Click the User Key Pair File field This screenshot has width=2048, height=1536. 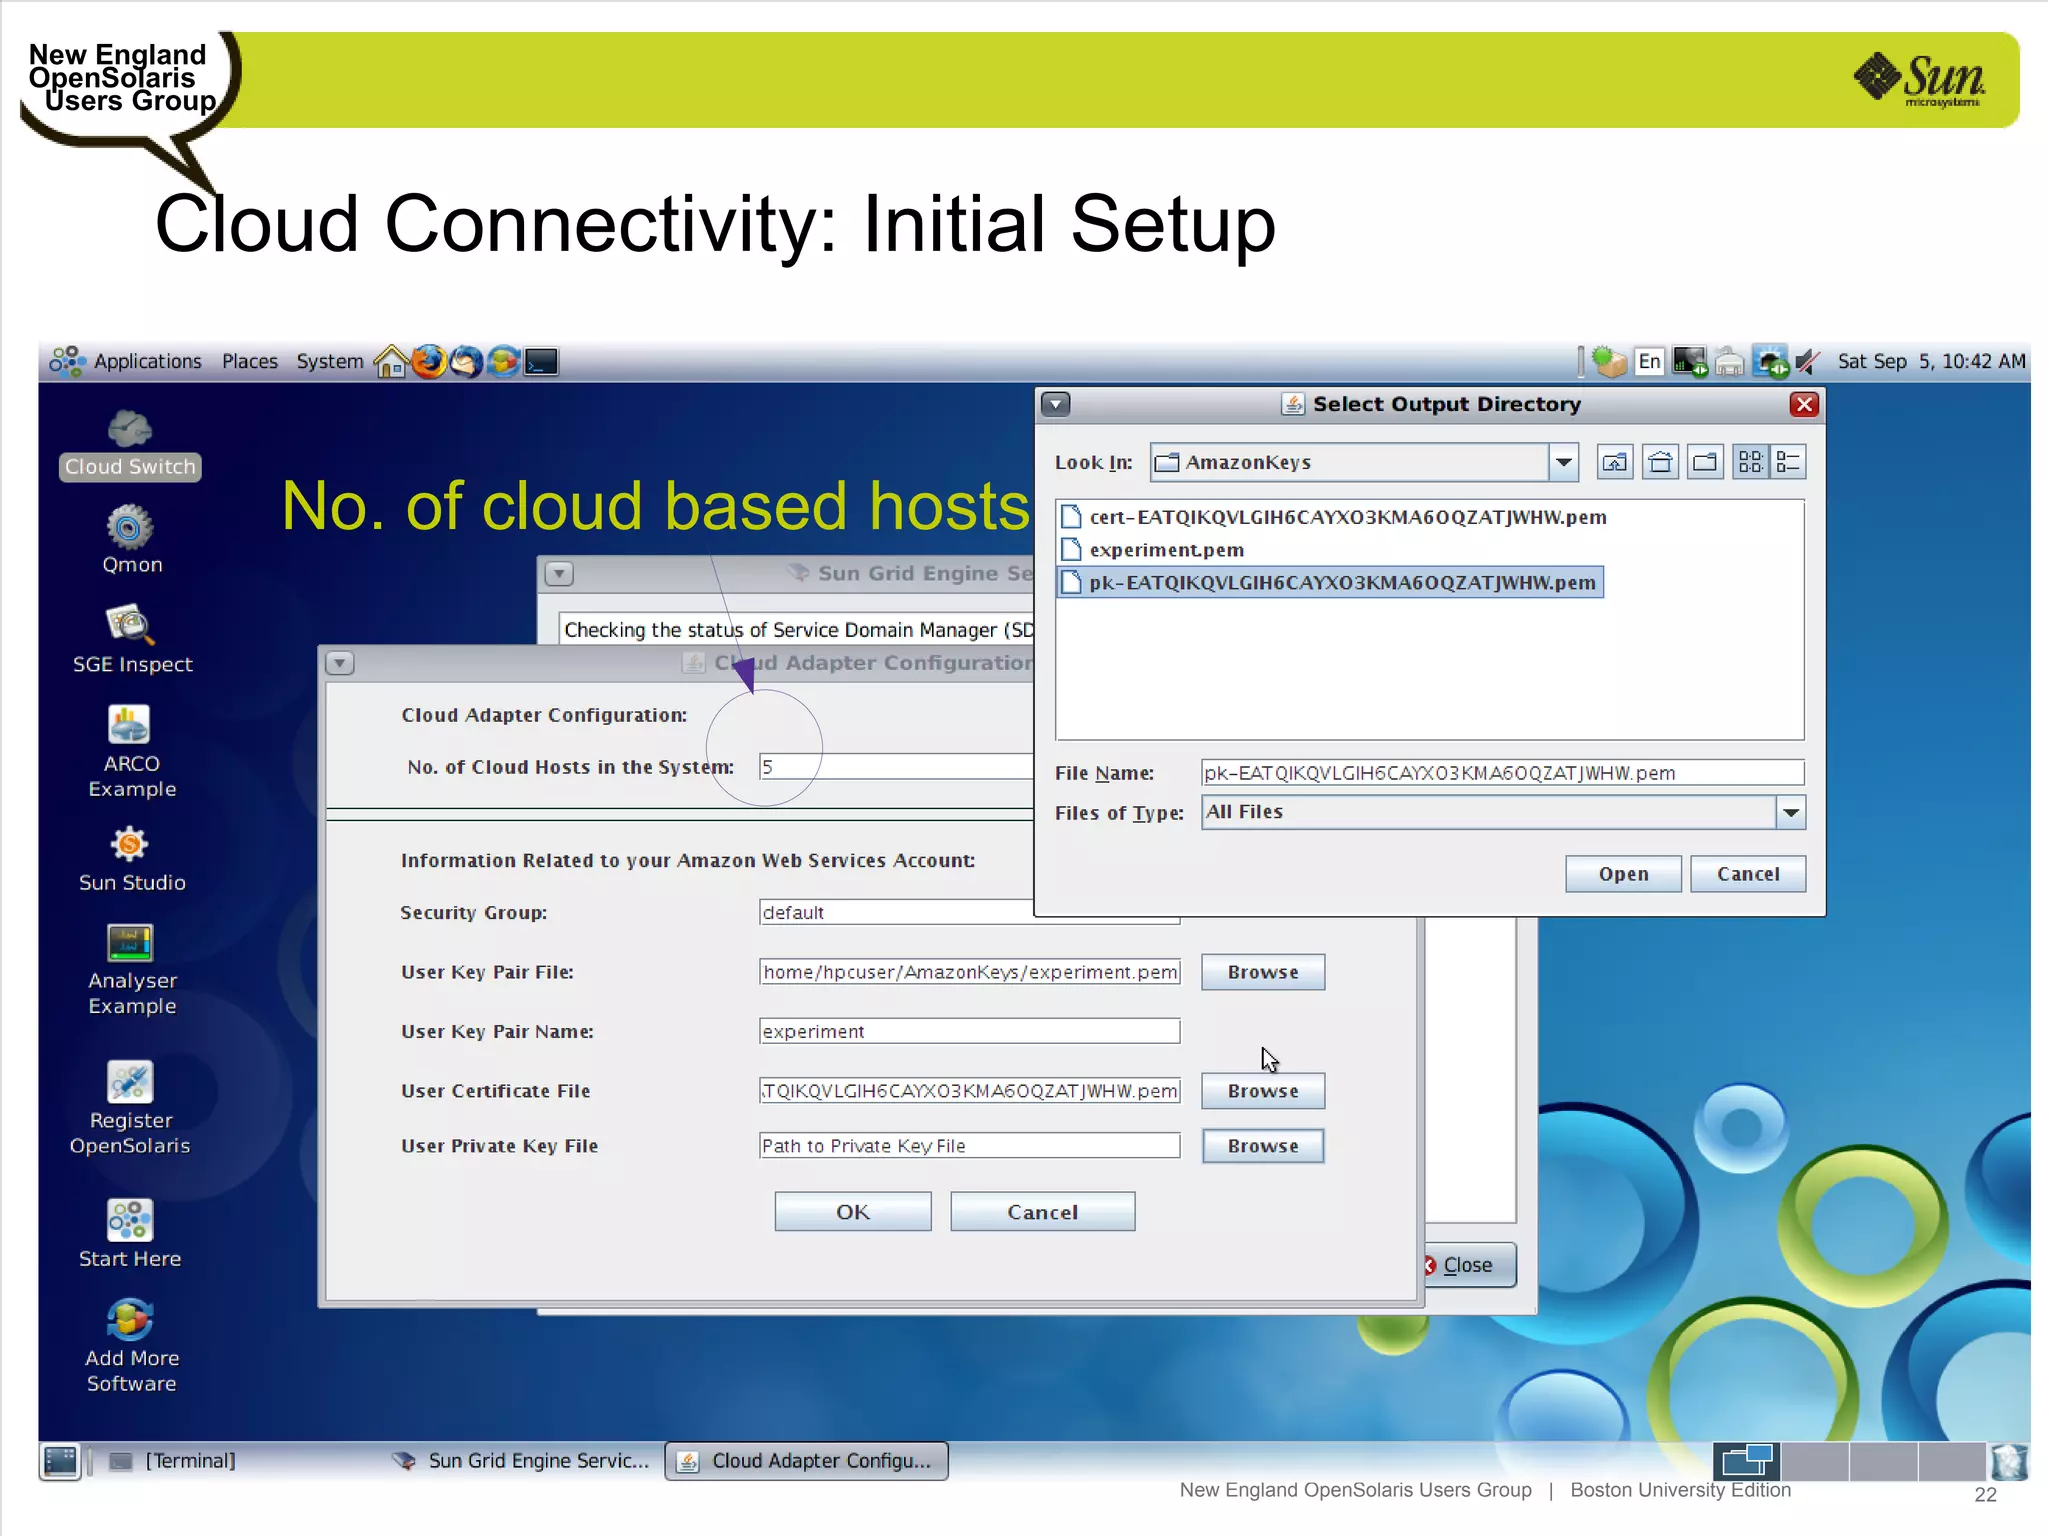pyautogui.click(x=969, y=972)
